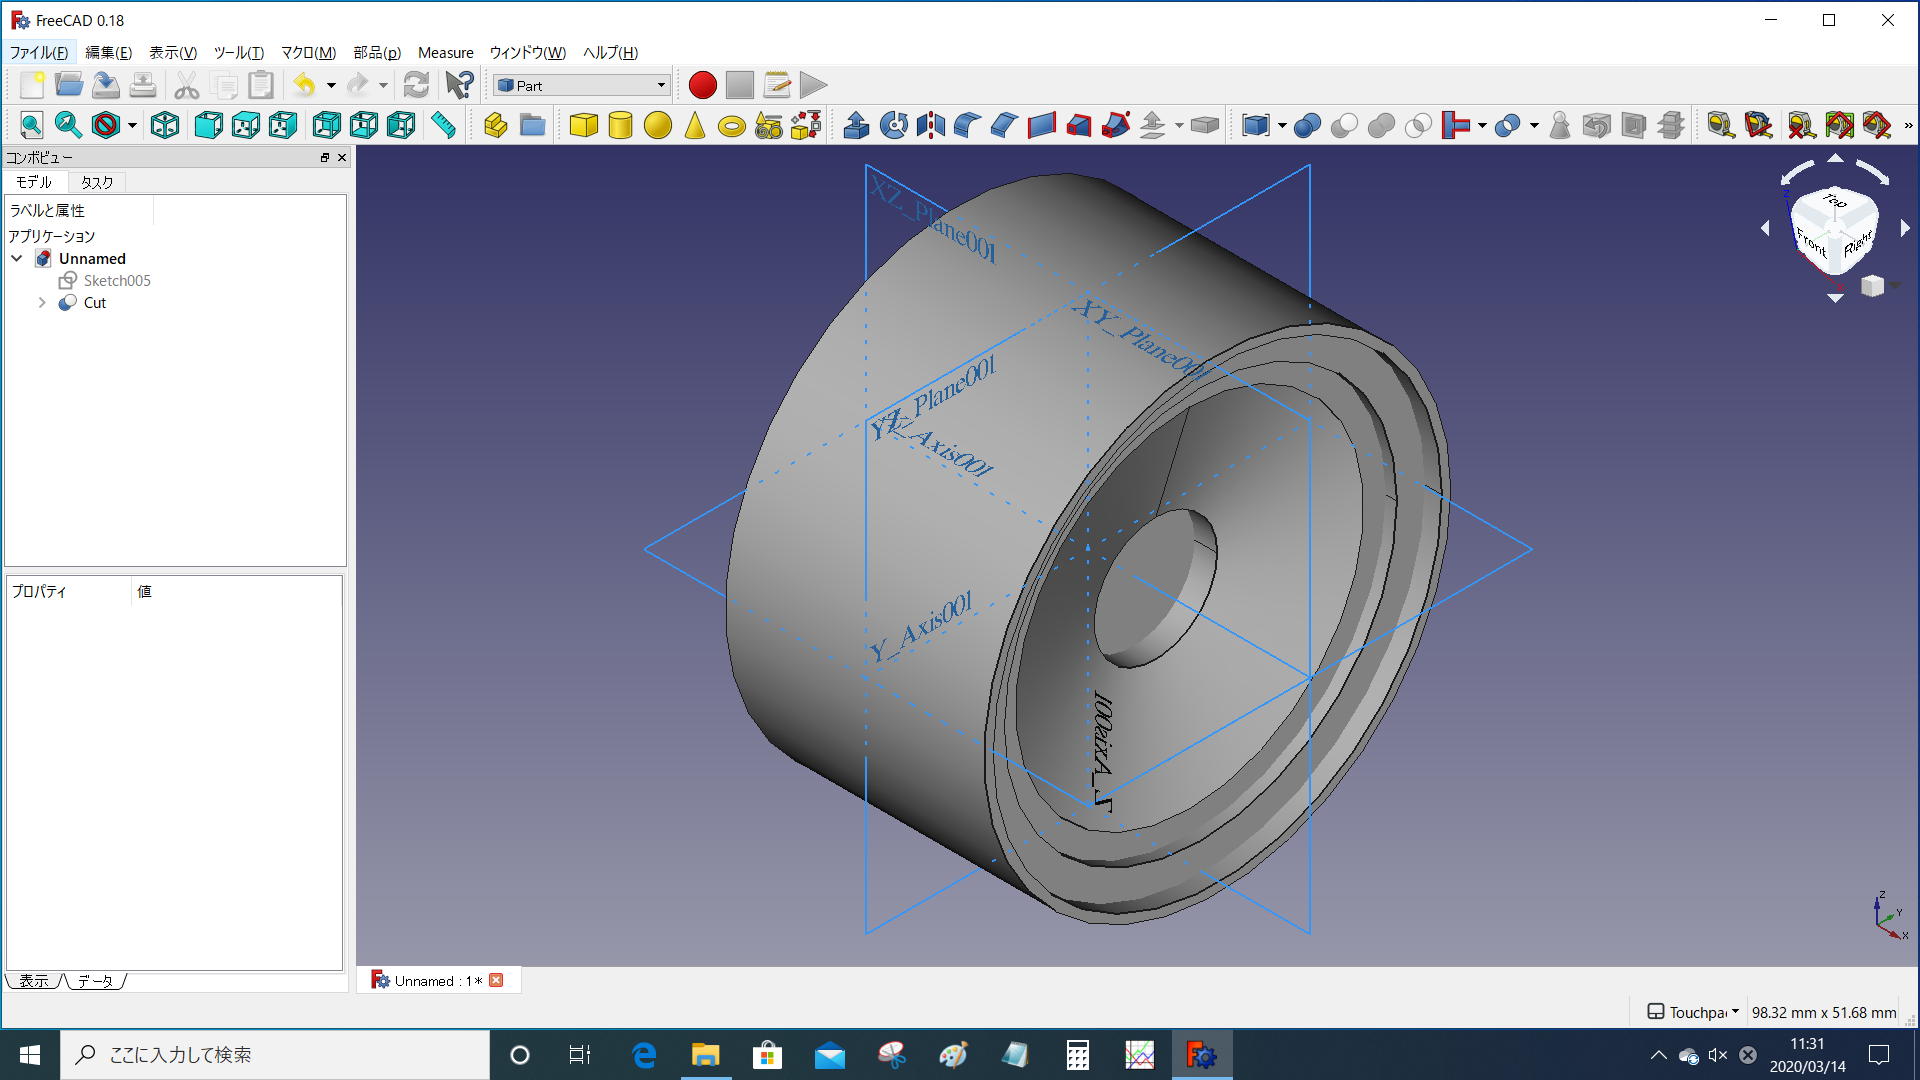Viewport: 1920px width, 1080px height.
Task: Select Sketch005 in the model tree
Action: point(117,280)
